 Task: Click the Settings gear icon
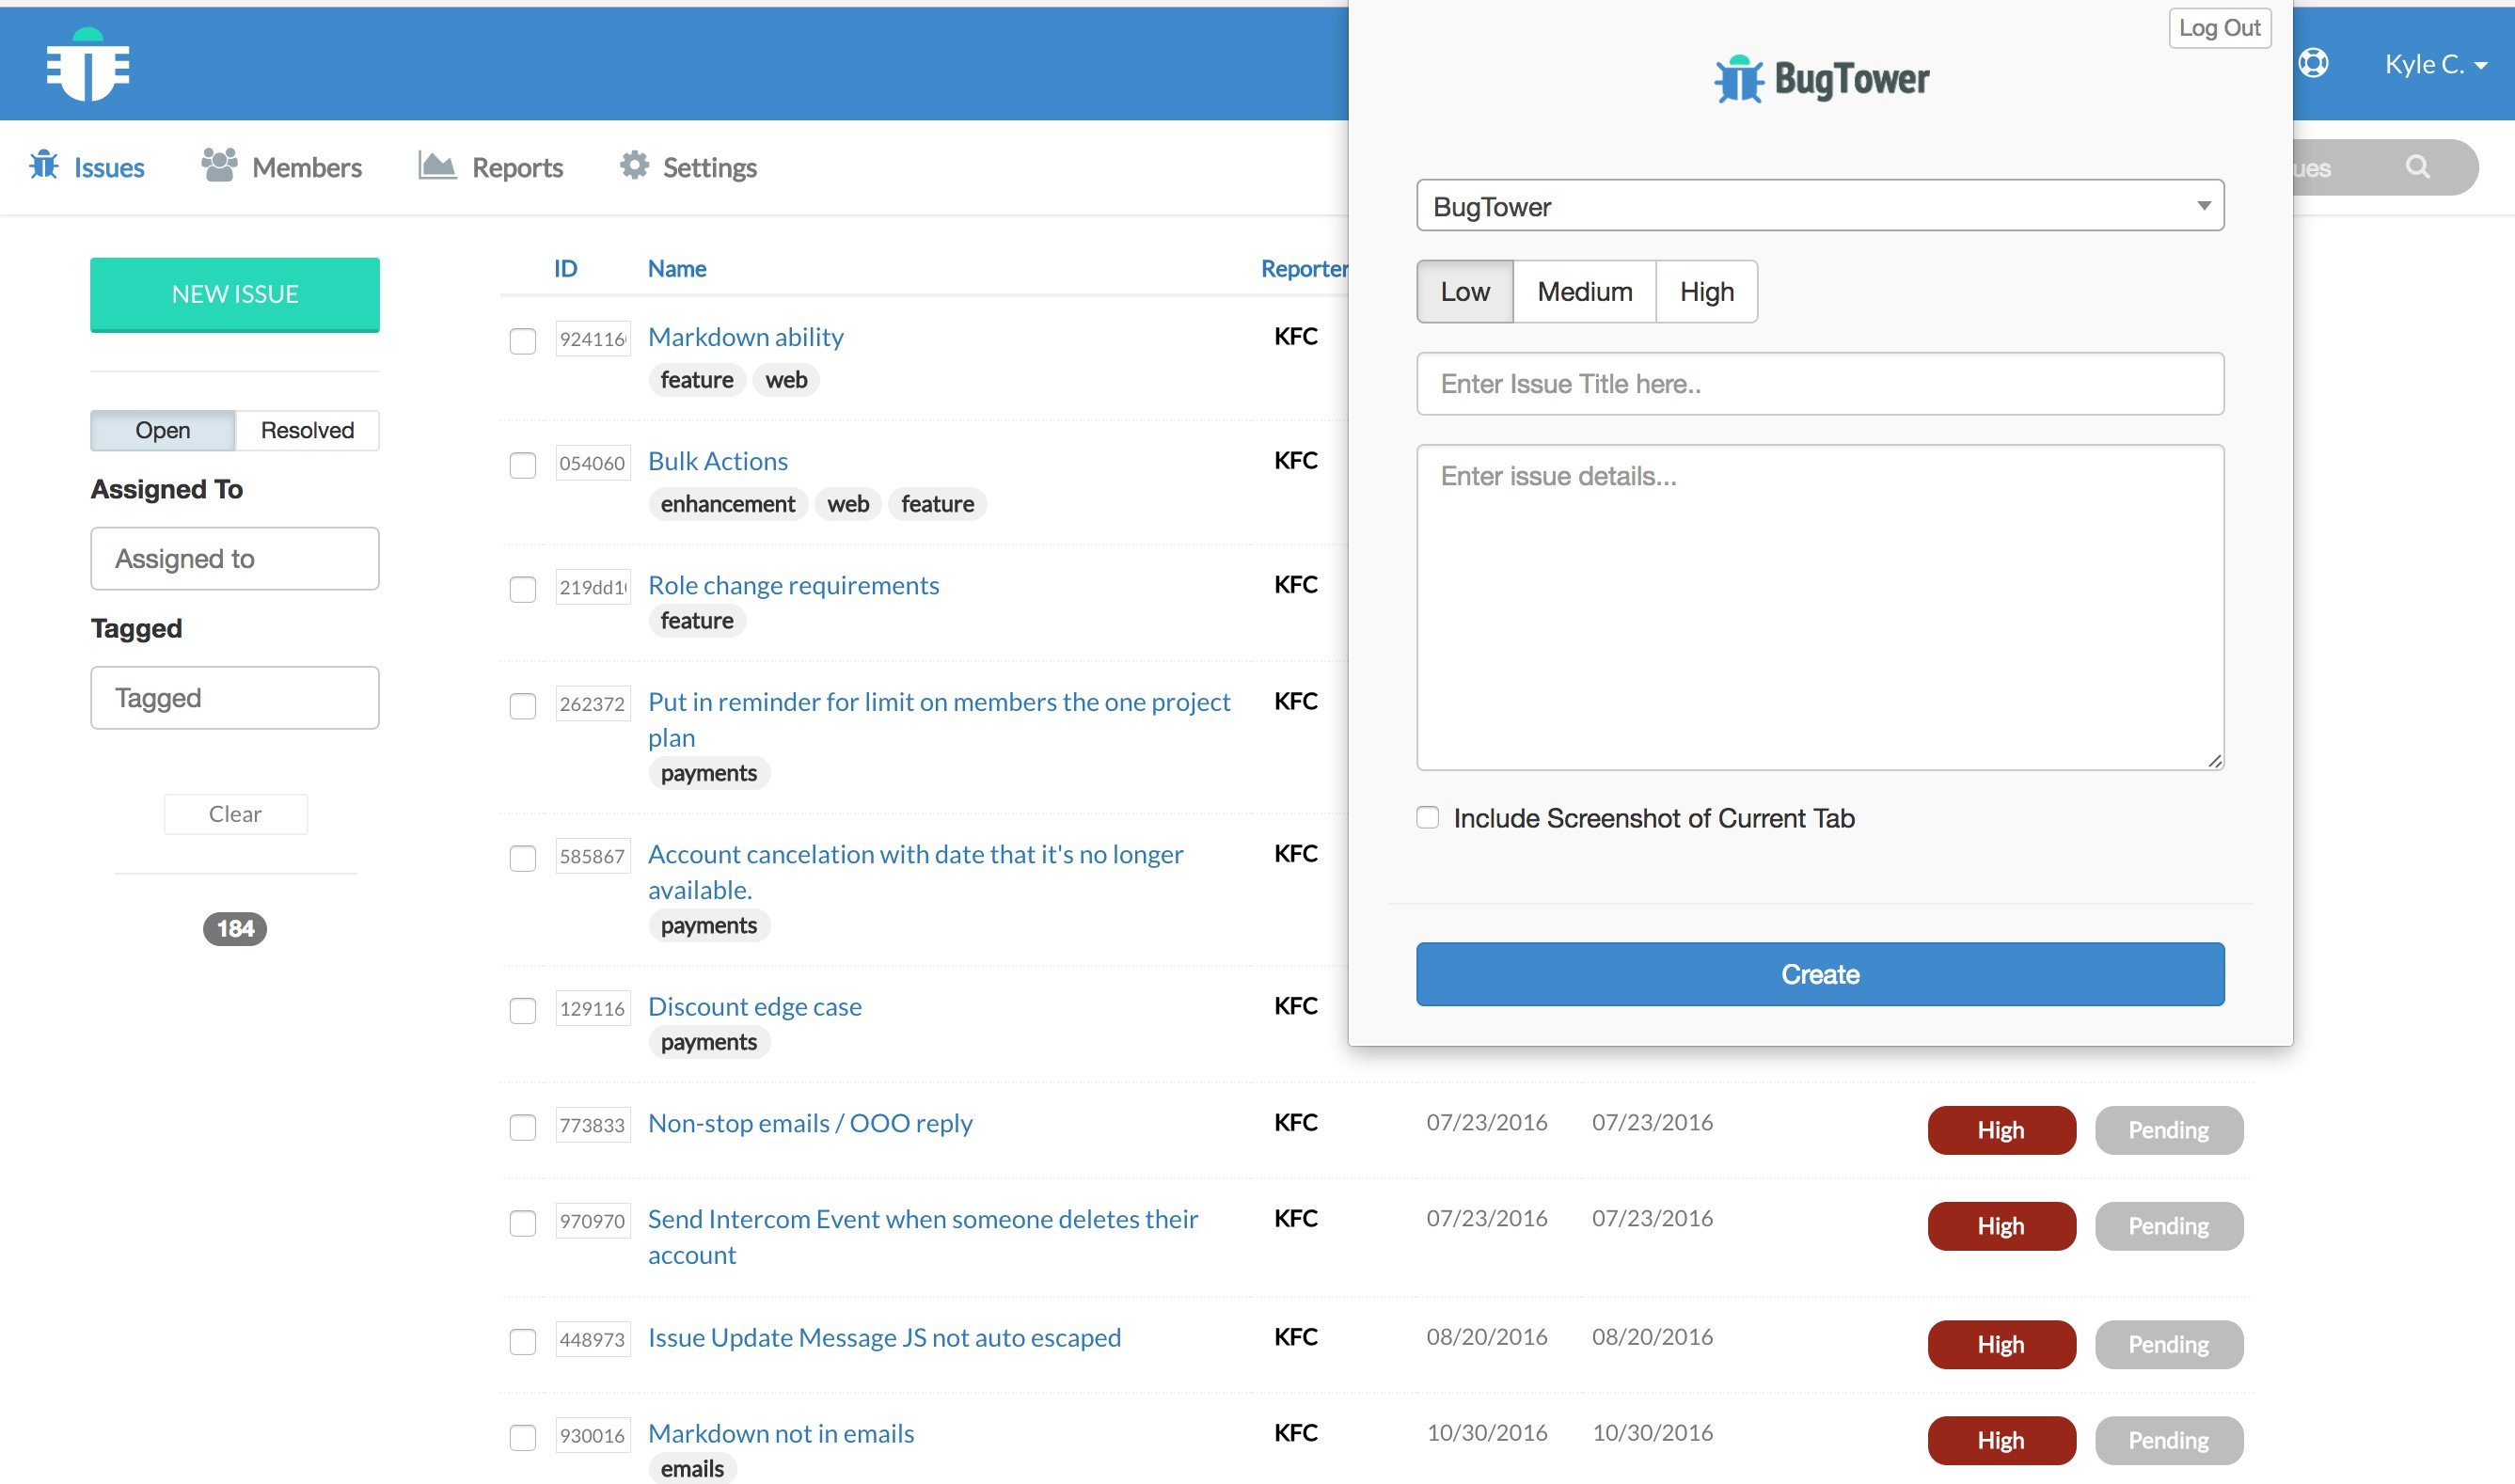634,165
